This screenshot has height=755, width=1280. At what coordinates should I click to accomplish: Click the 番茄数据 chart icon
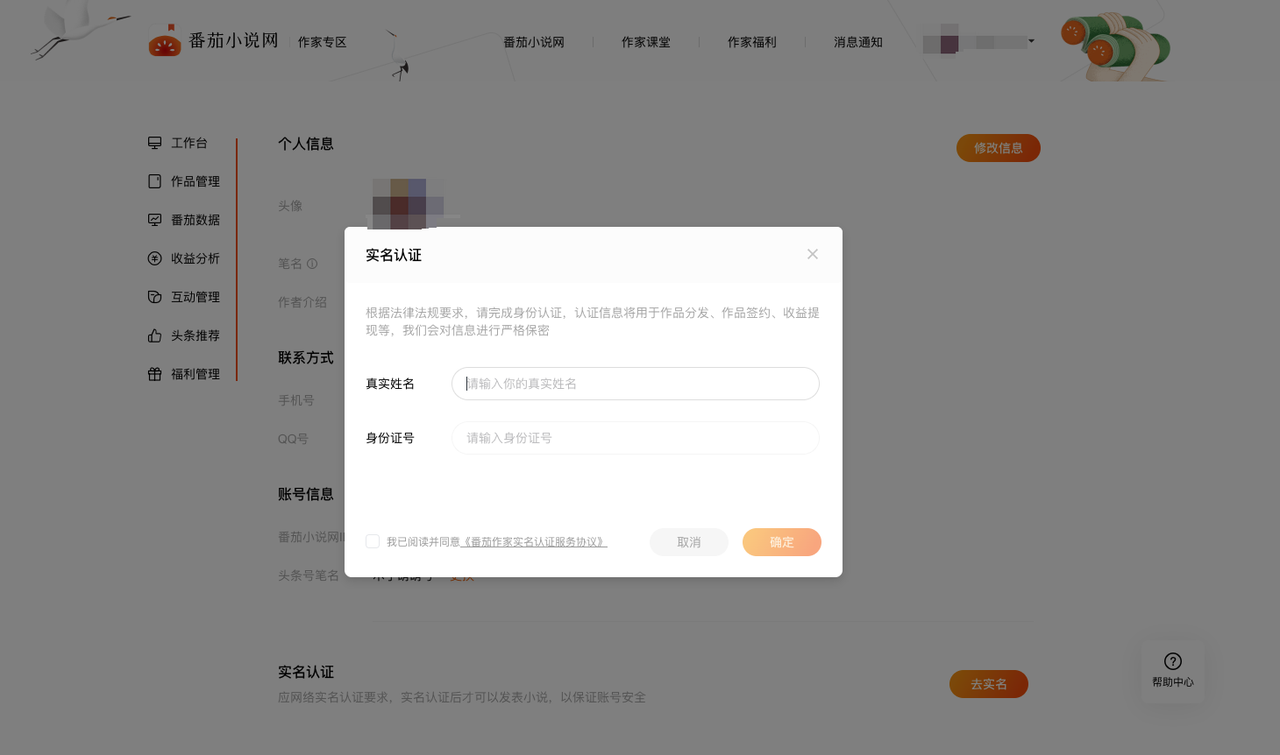pyautogui.click(x=154, y=220)
